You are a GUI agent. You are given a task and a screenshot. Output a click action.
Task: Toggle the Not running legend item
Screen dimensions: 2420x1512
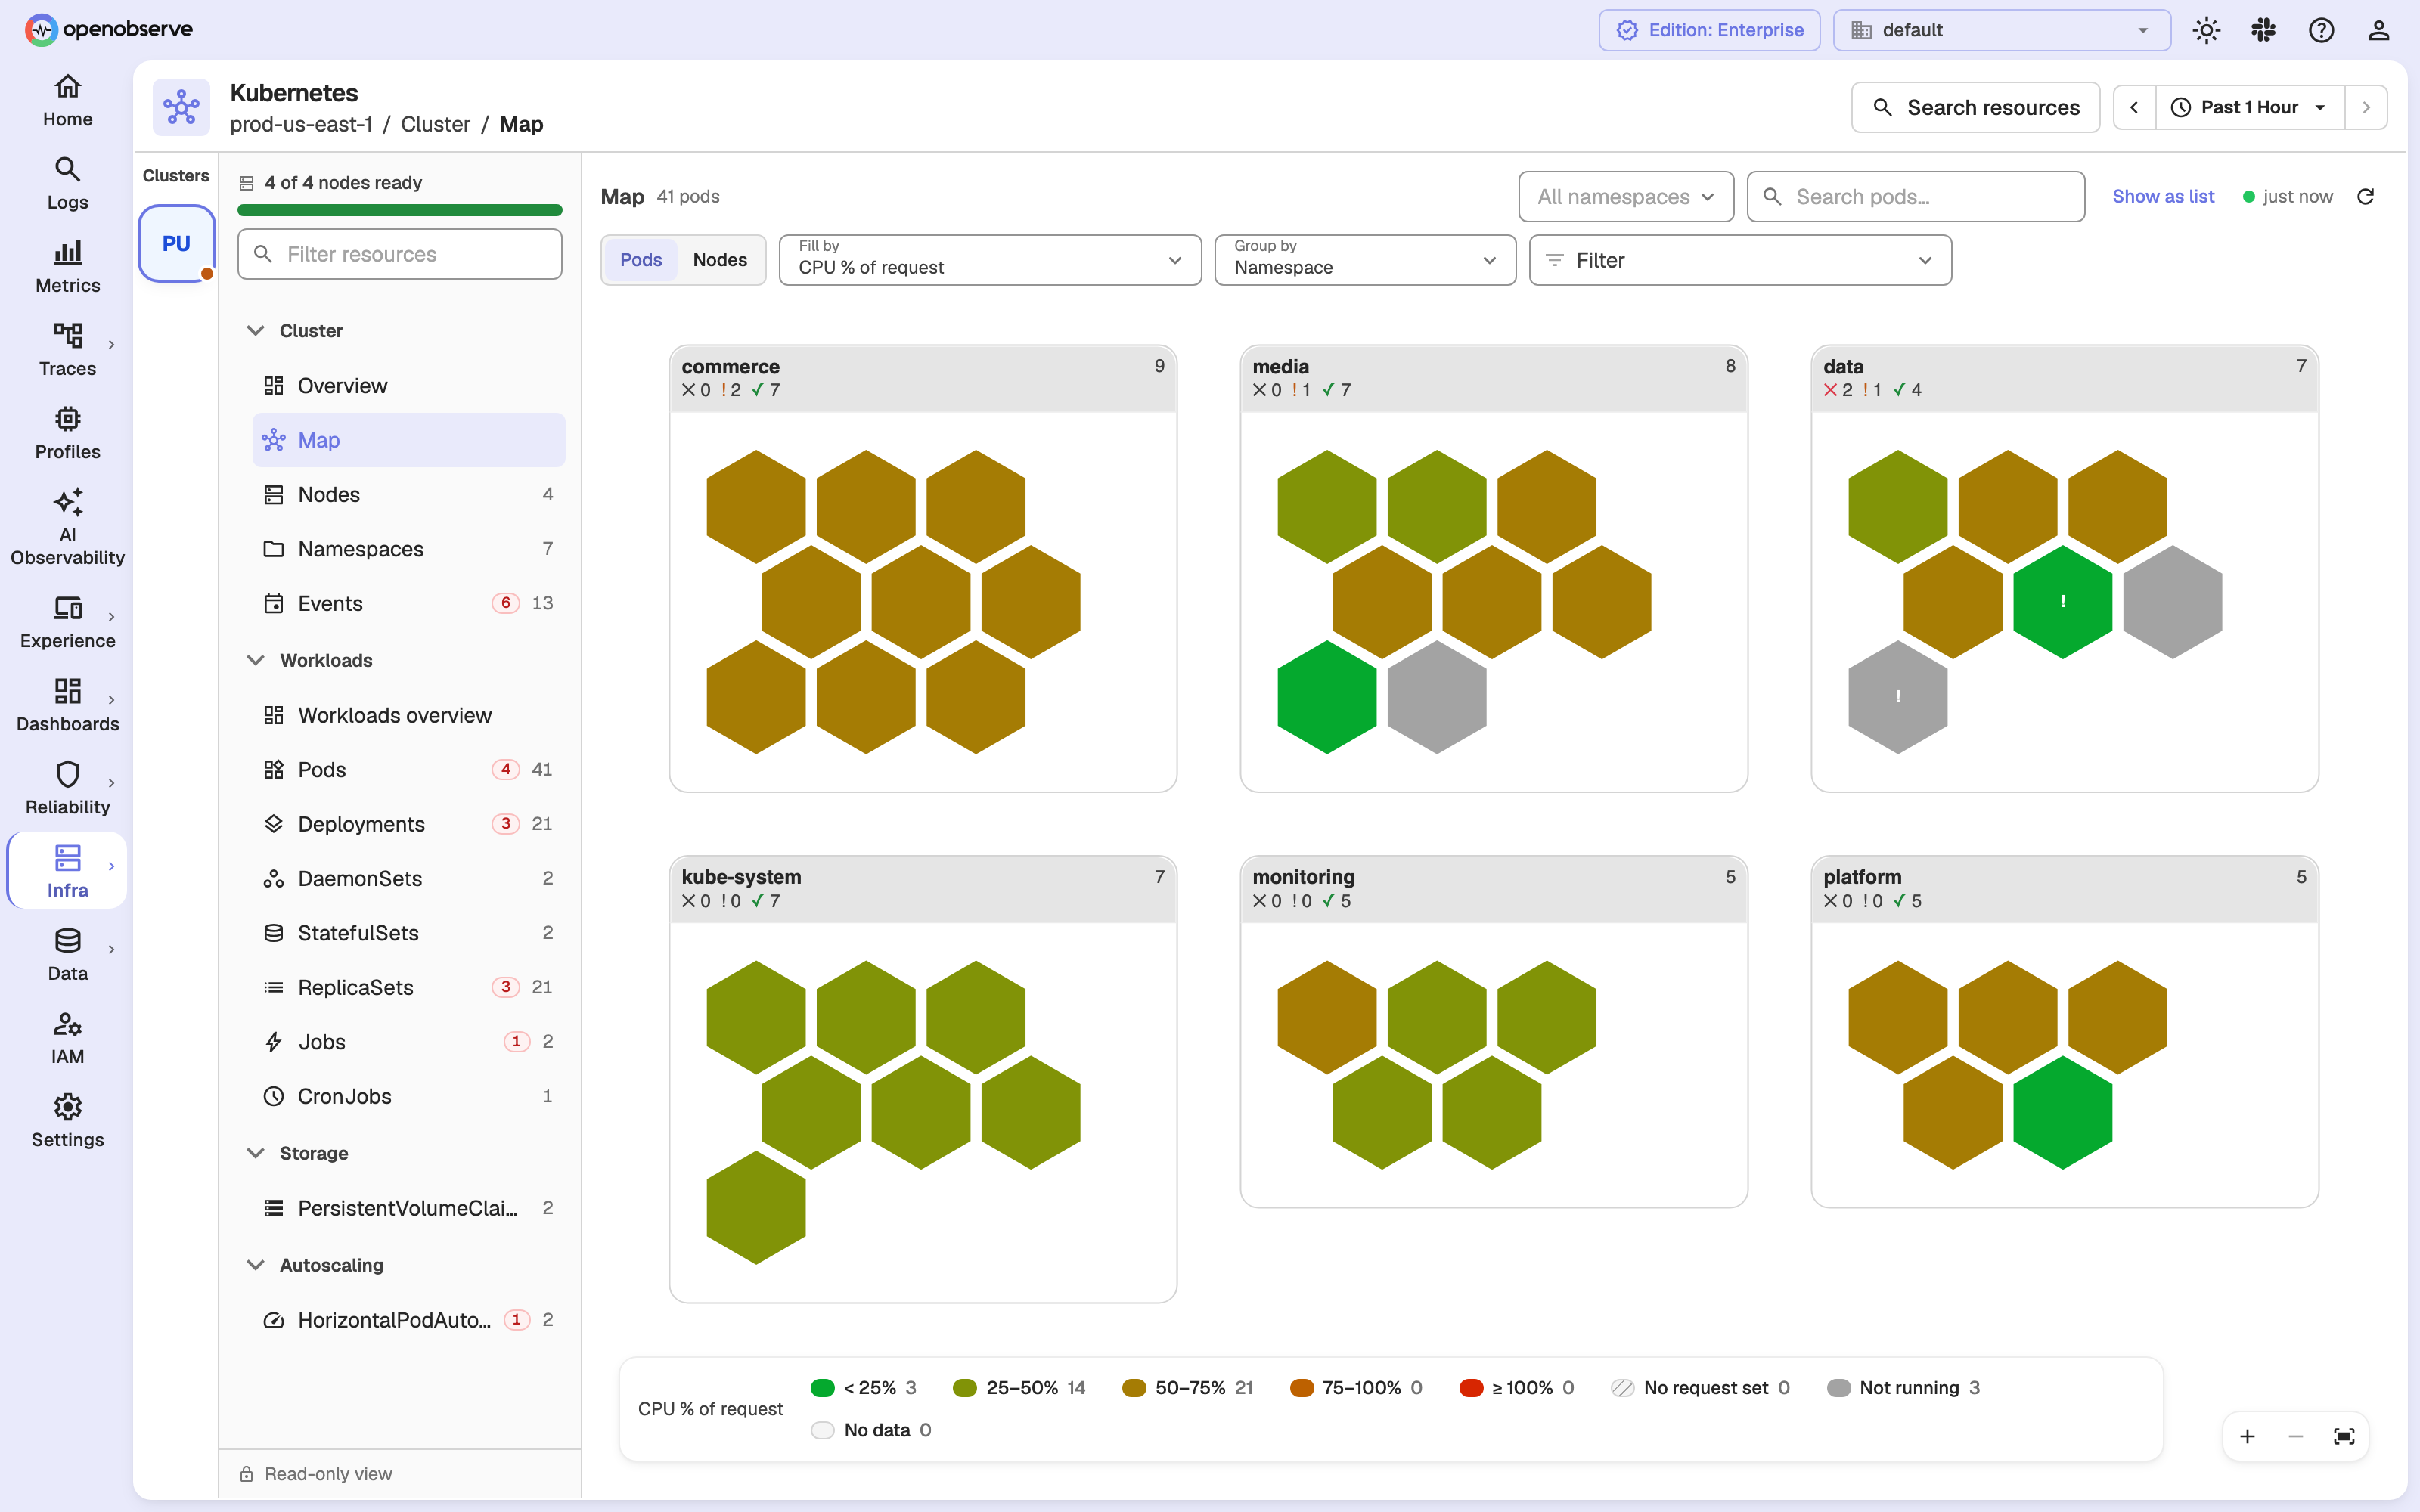(1903, 1388)
